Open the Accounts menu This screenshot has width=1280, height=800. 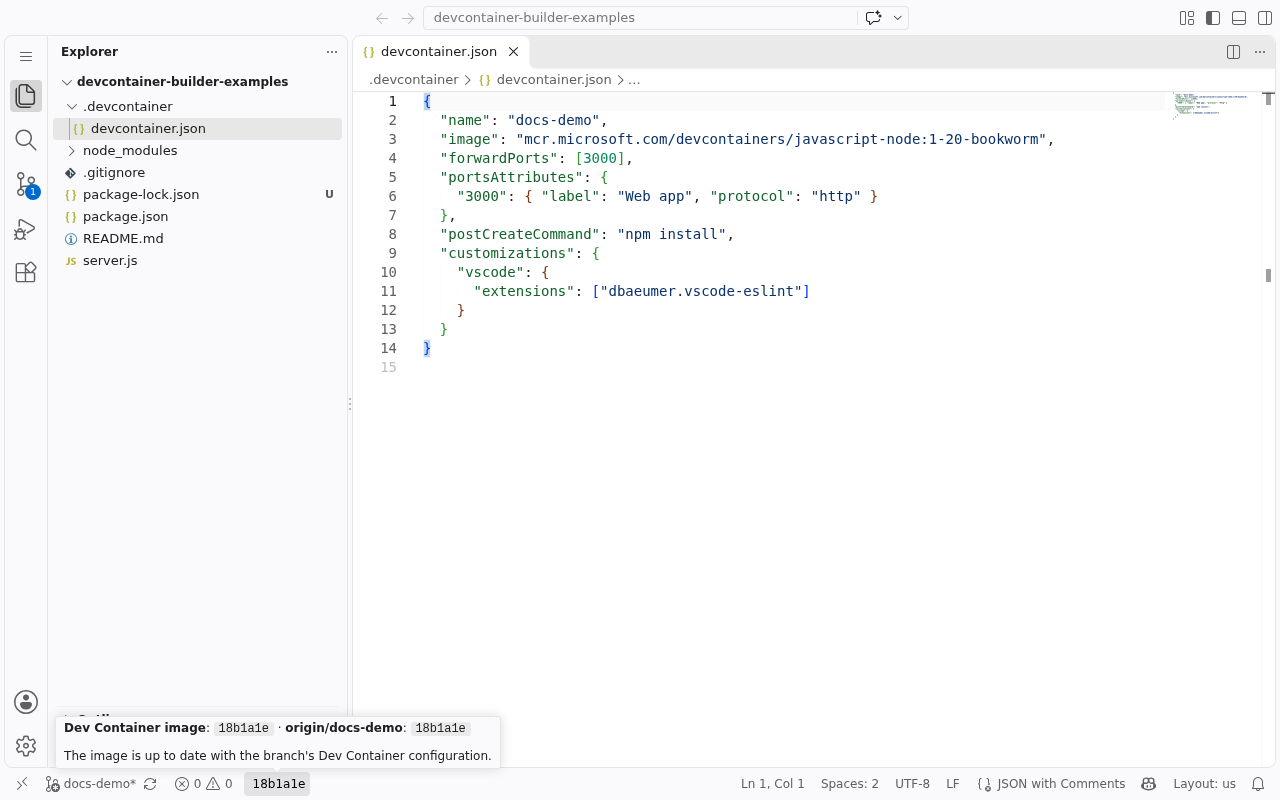(26, 702)
